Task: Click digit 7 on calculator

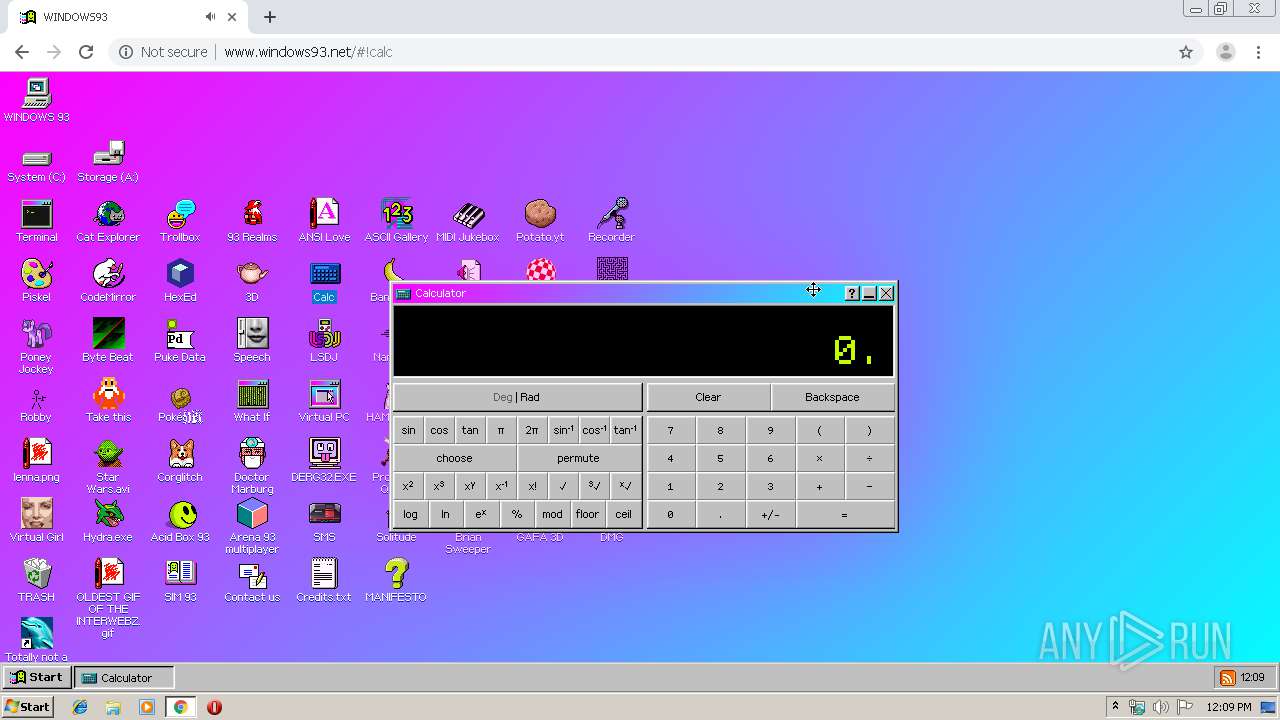Action: [x=670, y=430]
